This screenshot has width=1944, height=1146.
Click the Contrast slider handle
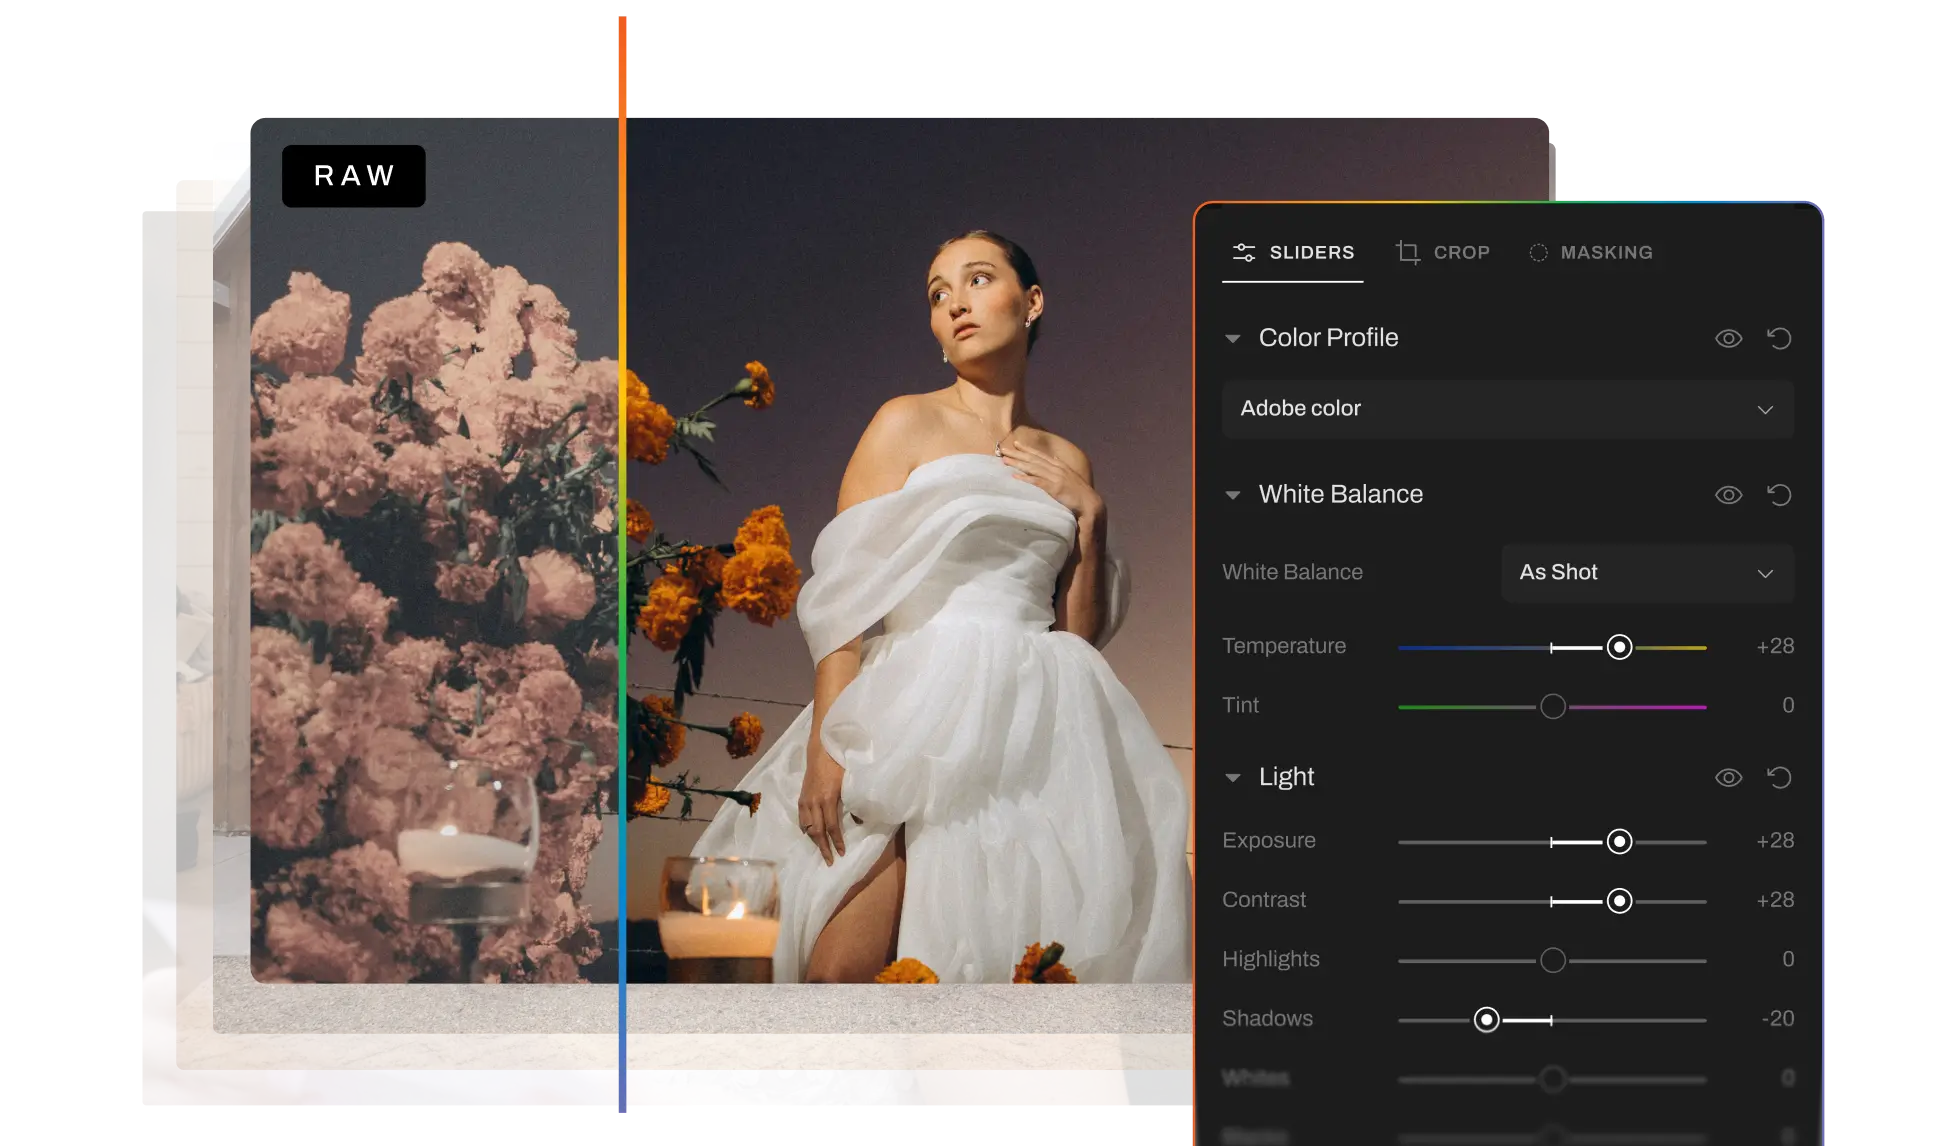click(1620, 901)
